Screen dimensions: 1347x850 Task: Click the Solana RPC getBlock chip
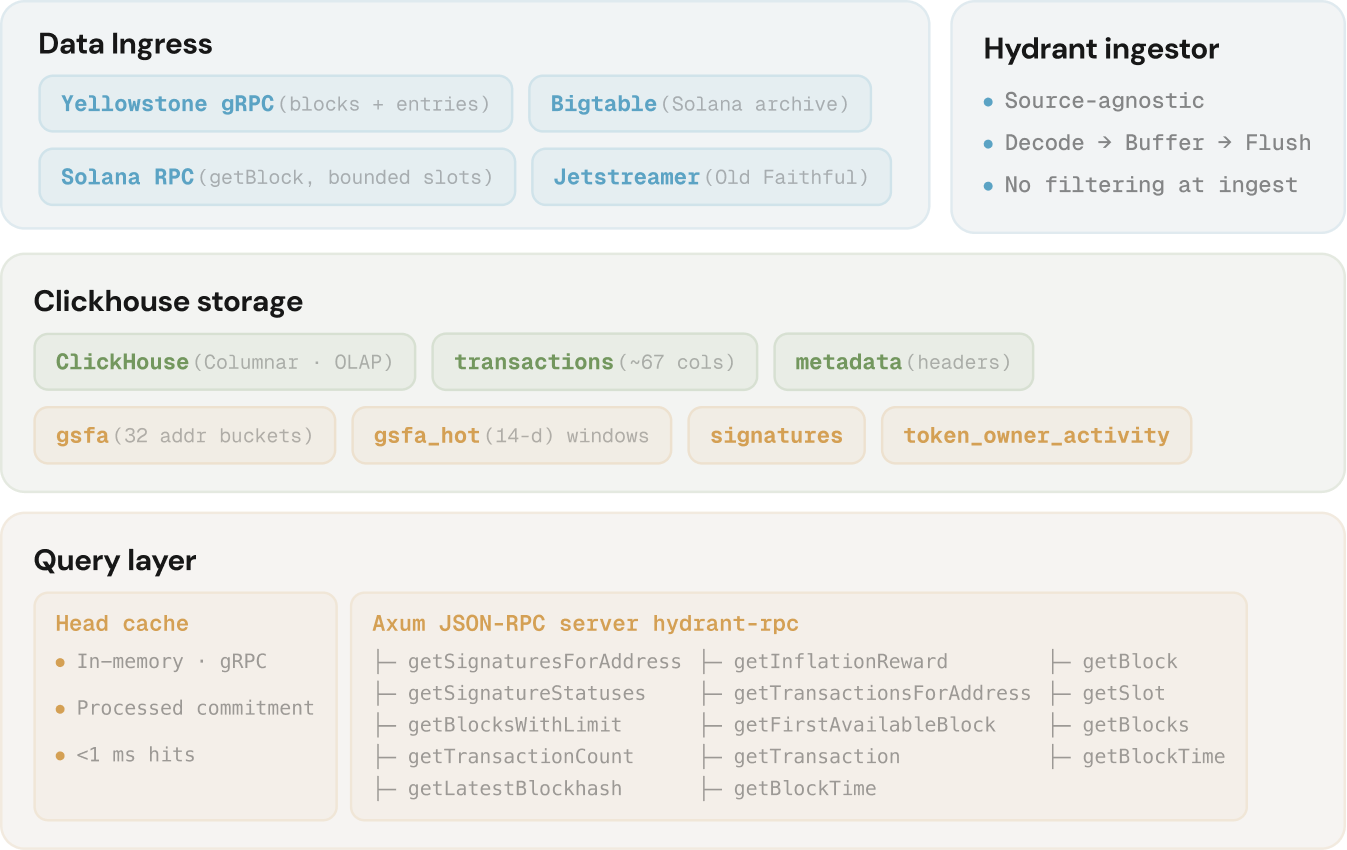(277, 177)
